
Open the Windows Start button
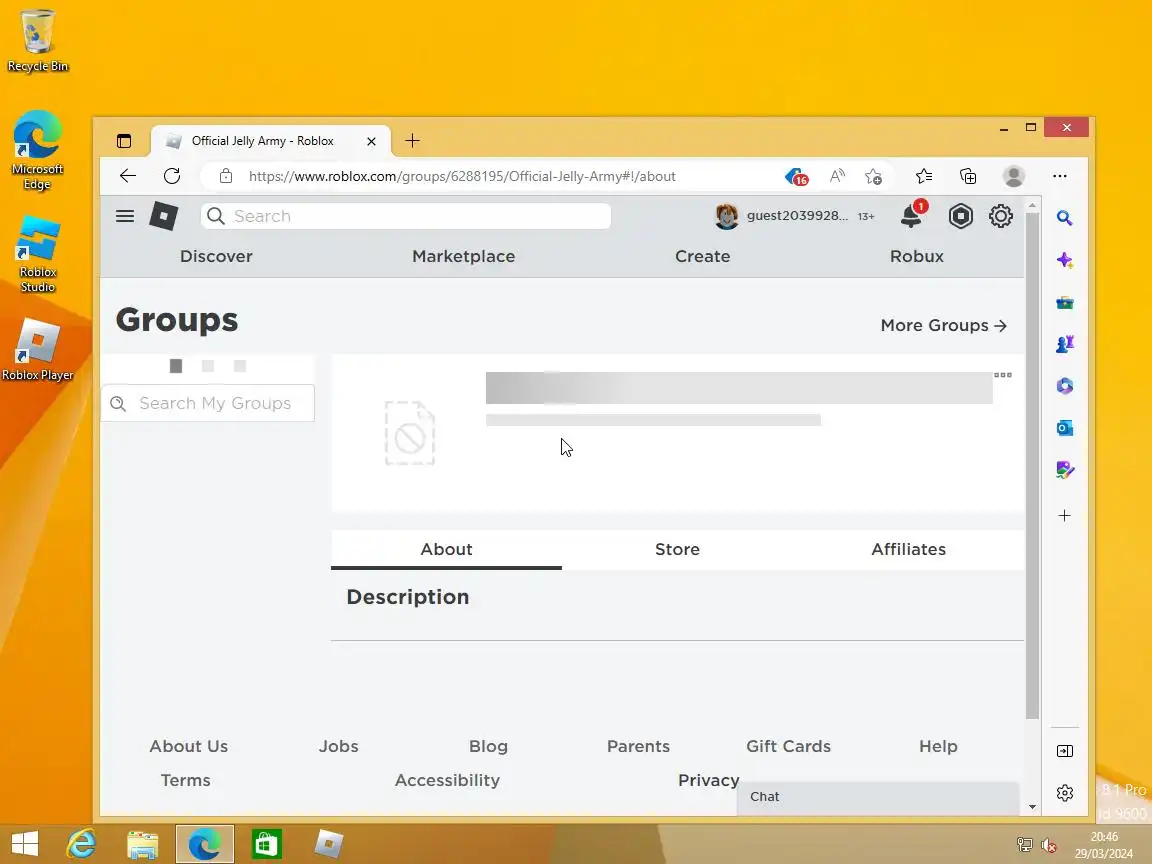pyautogui.click(x=25, y=844)
